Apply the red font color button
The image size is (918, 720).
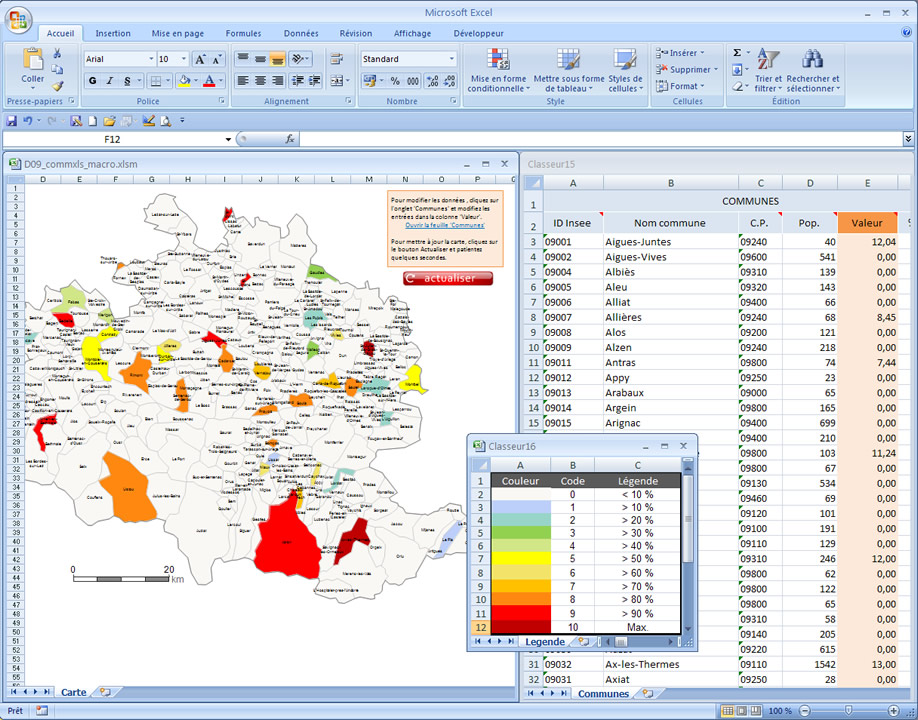[x=209, y=81]
